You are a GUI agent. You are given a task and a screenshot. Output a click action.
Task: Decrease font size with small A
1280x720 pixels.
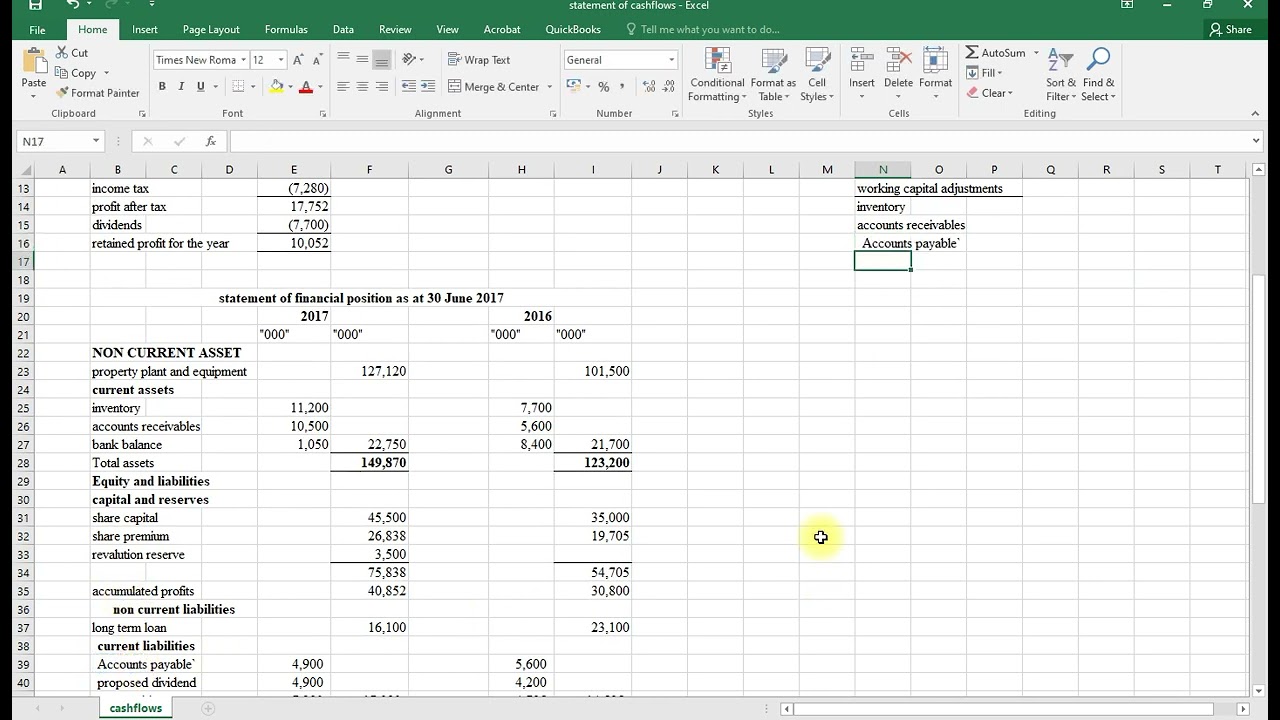(x=317, y=60)
